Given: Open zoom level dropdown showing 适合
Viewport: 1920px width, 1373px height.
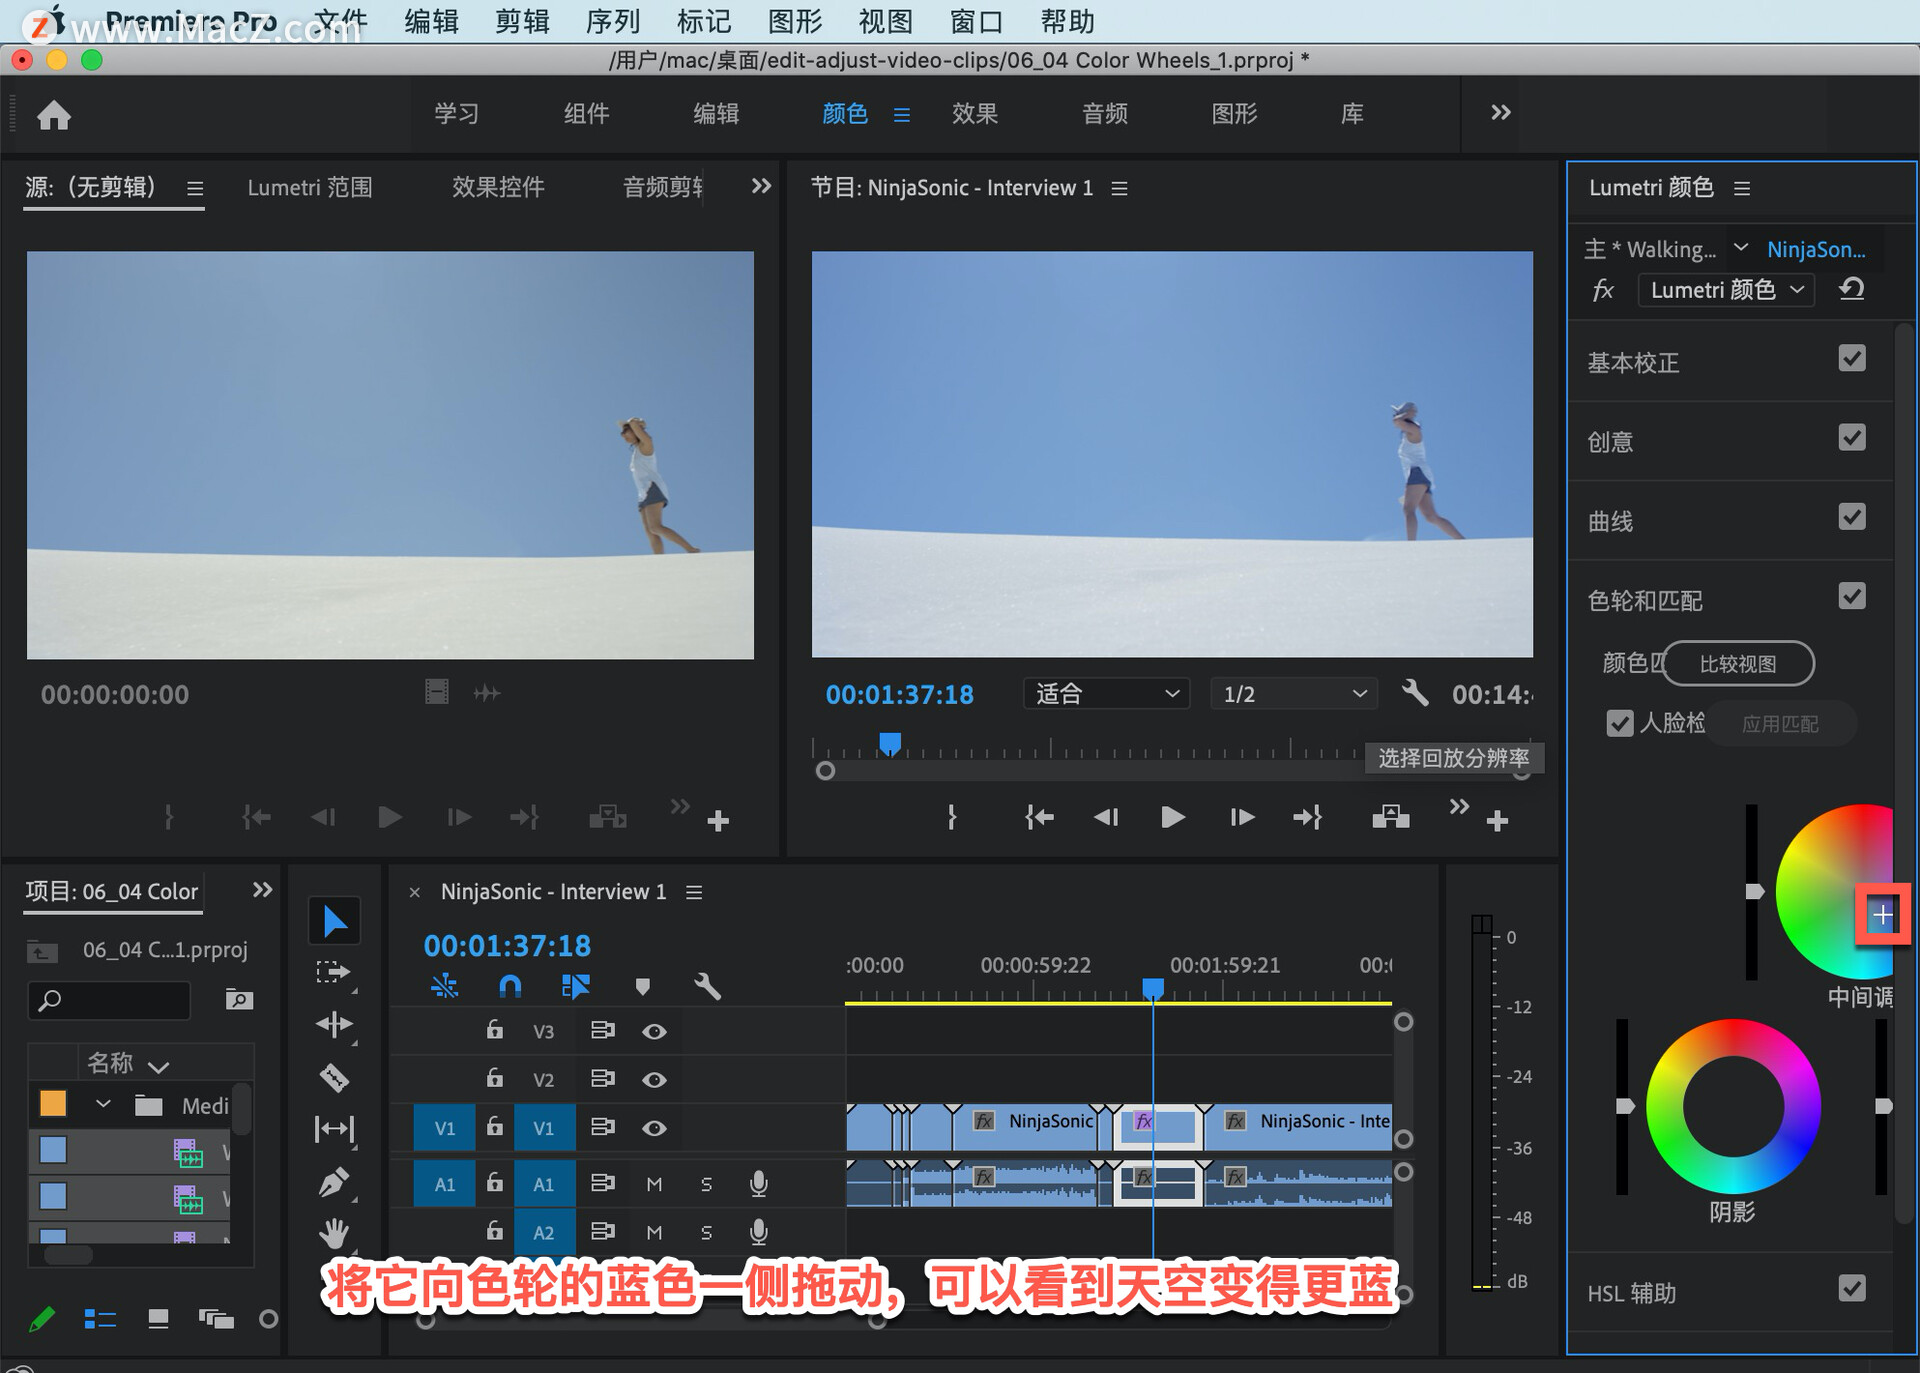Looking at the screenshot, I should (x=1106, y=693).
